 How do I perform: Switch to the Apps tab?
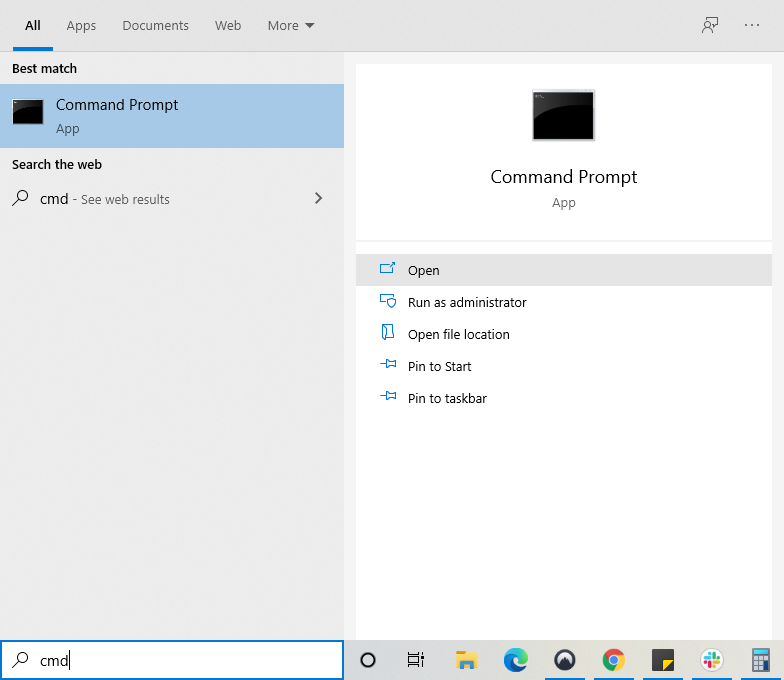(x=81, y=26)
